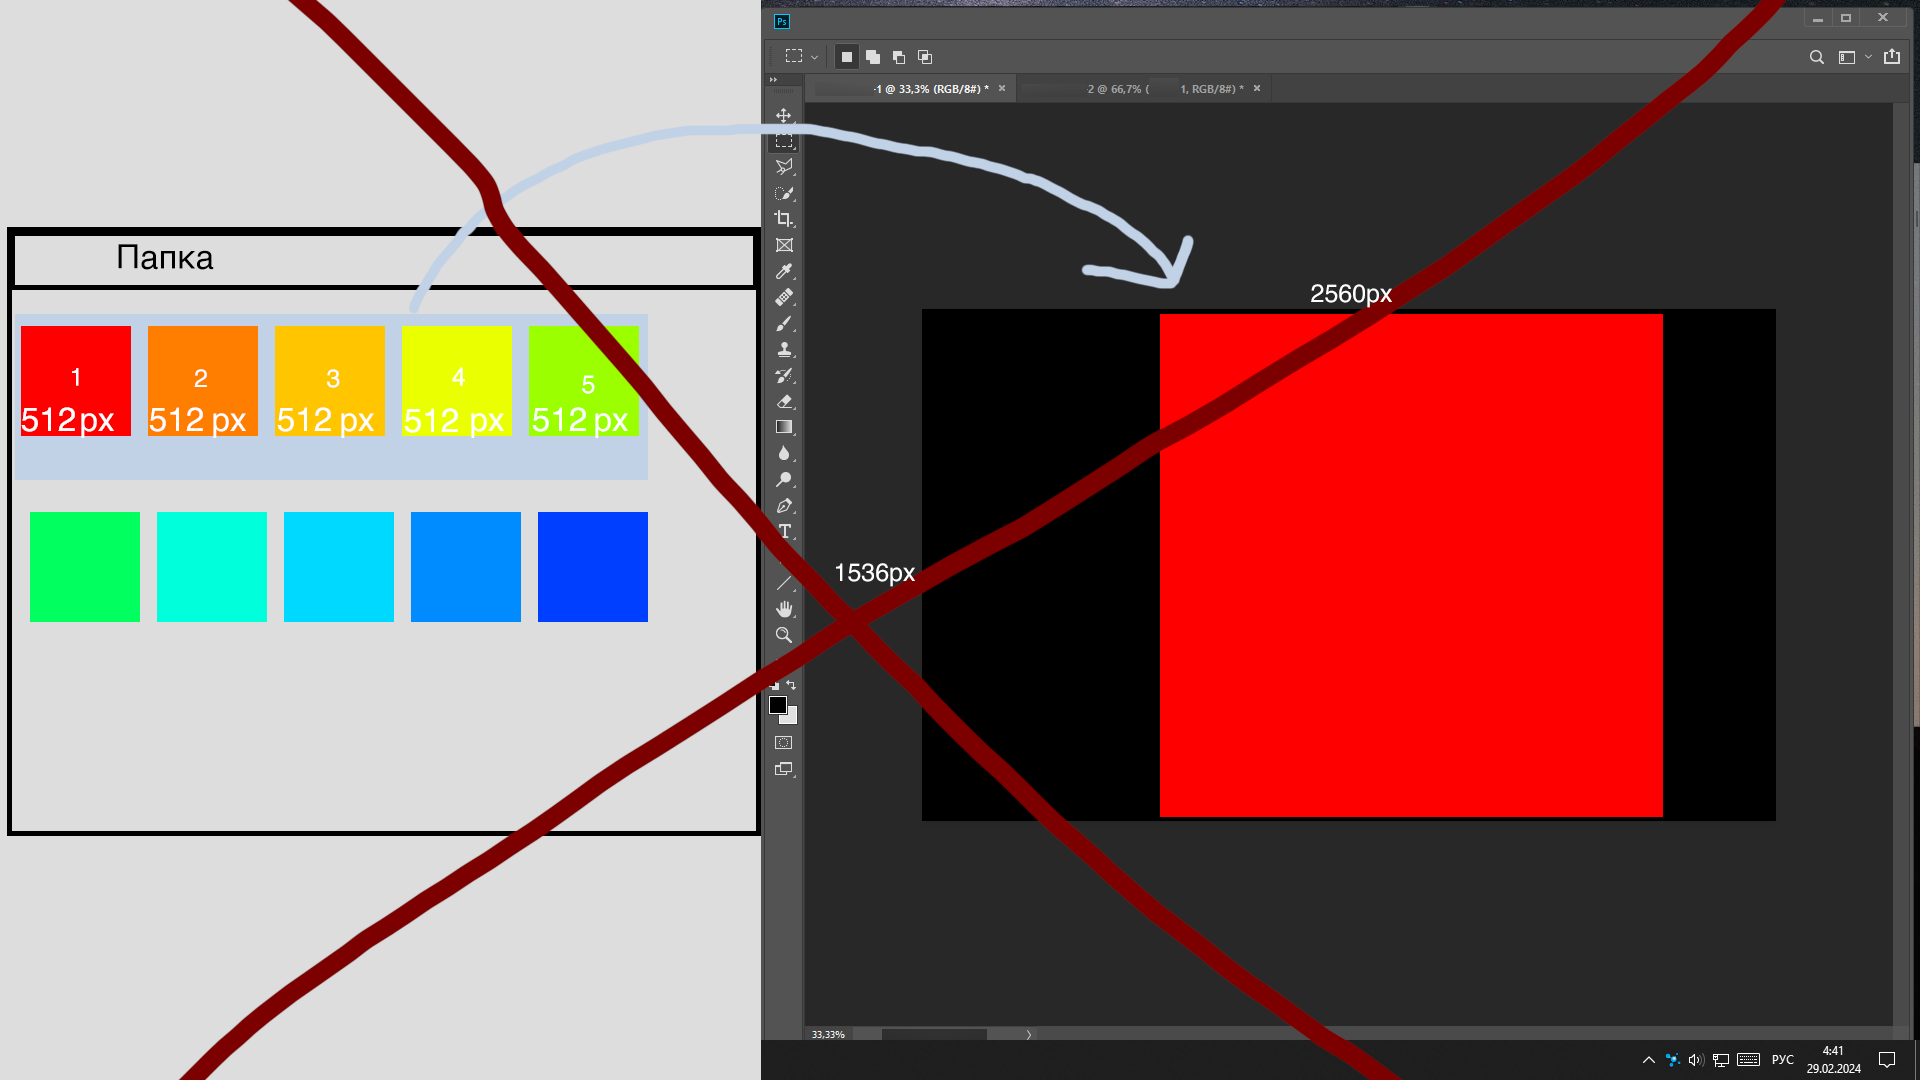The height and width of the screenshot is (1080, 1920).
Task: Select the Eraser tool
Action: point(784,402)
